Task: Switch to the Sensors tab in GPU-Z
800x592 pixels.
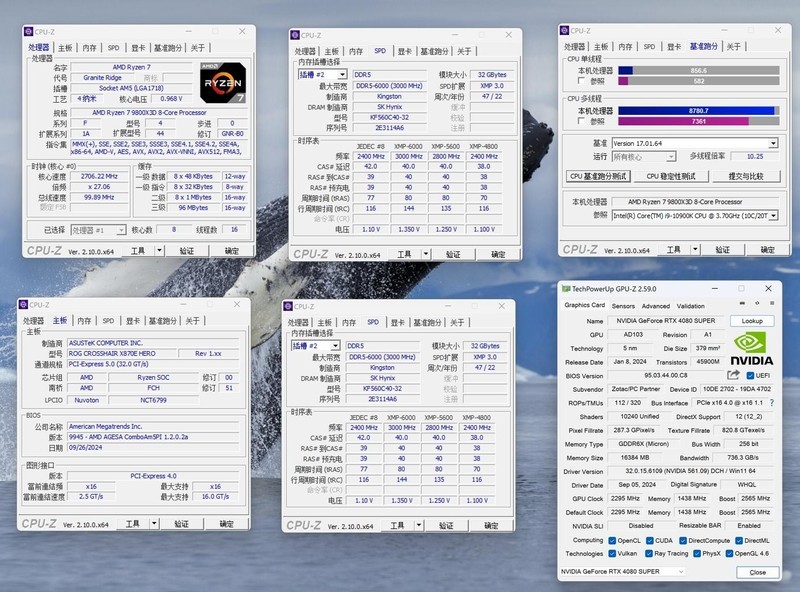Action: tap(622, 306)
